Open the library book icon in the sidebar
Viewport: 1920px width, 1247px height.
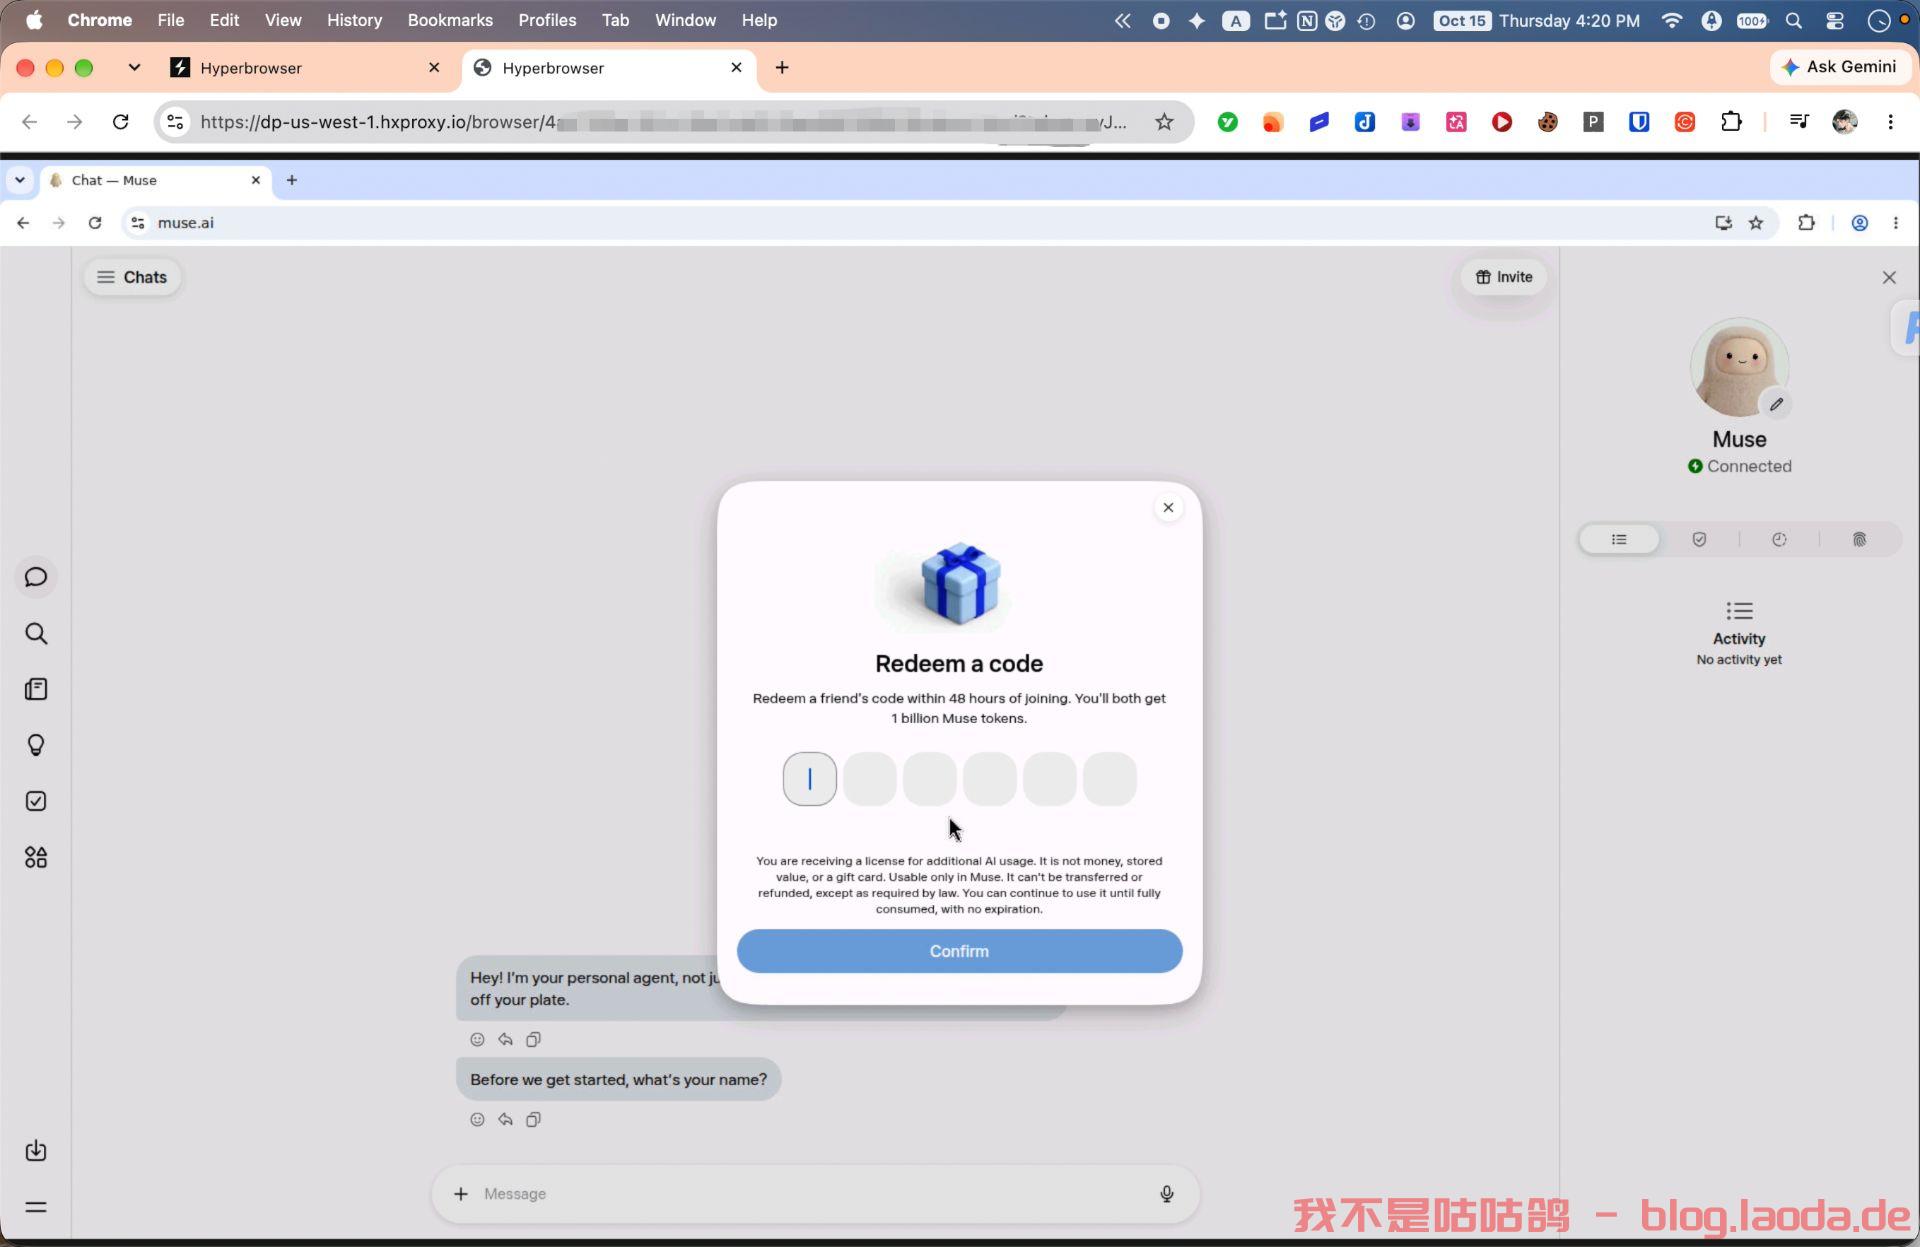[x=36, y=689]
